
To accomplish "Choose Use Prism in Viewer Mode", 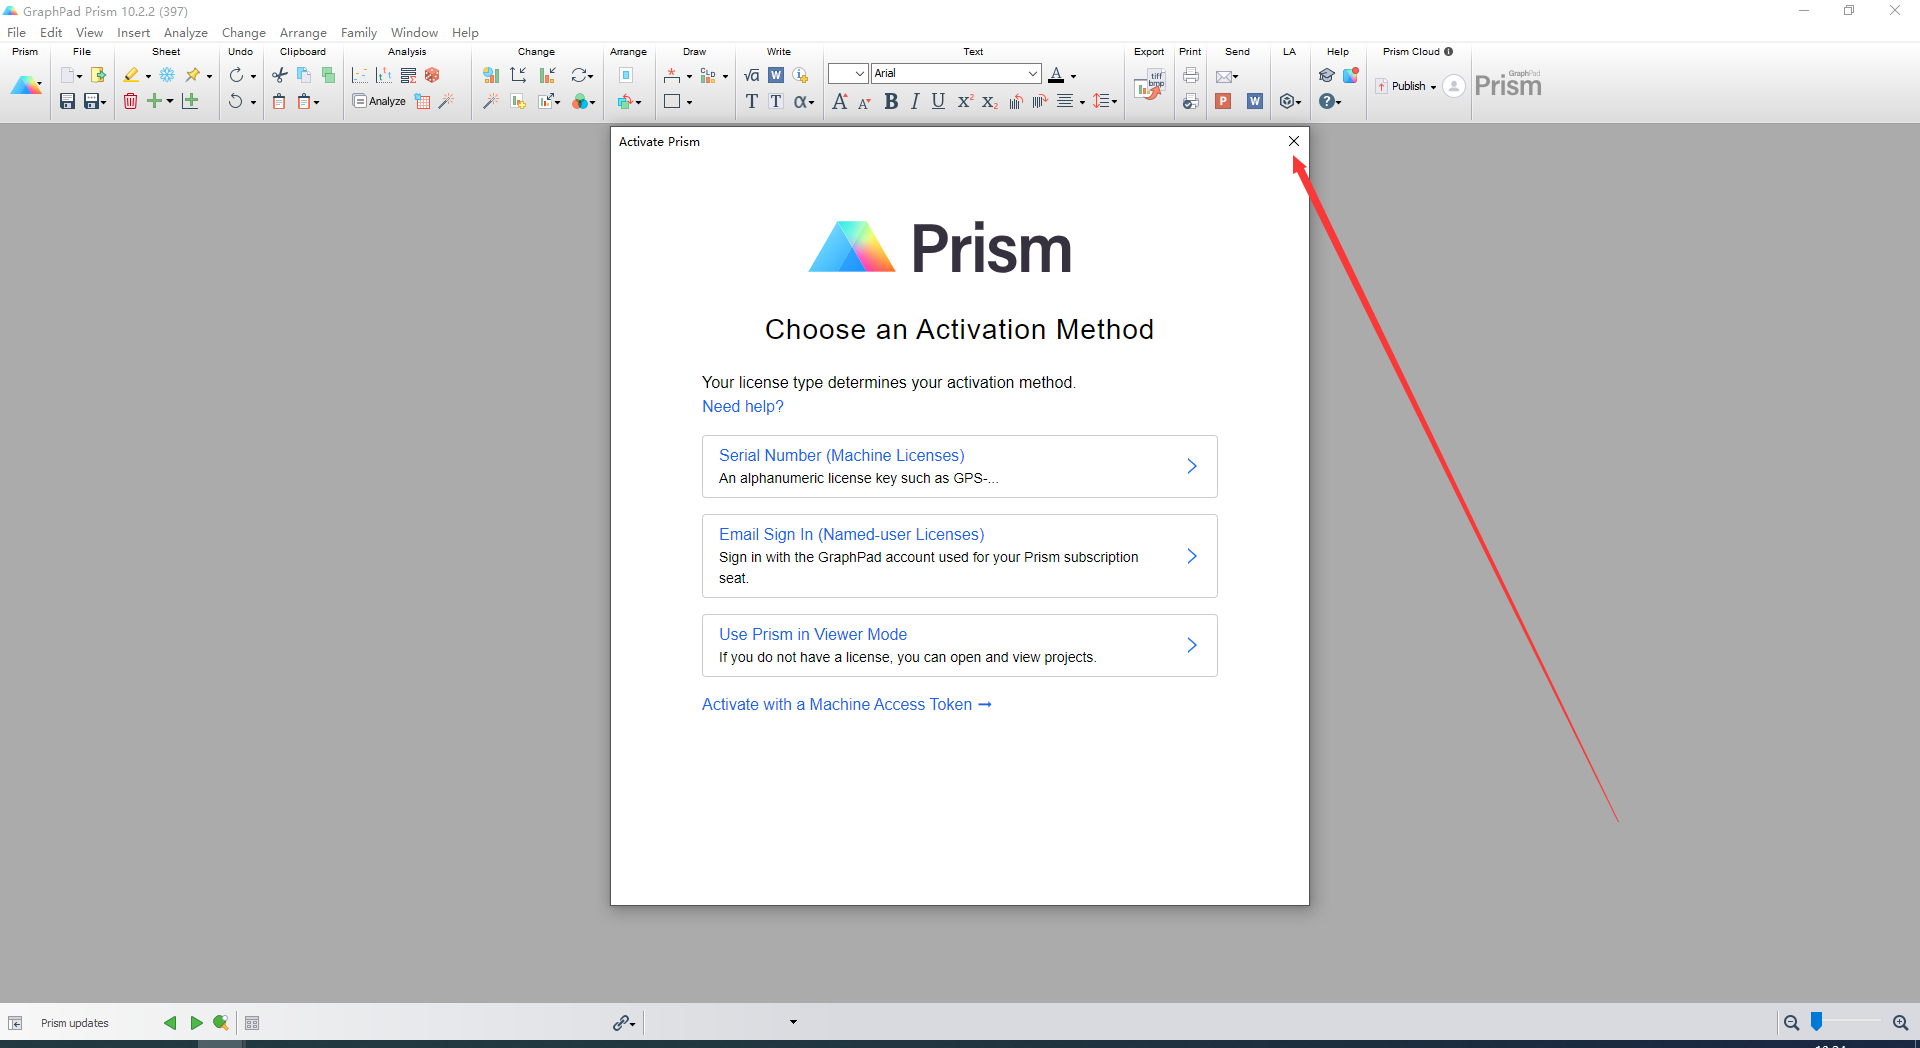I will tap(812, 634).
